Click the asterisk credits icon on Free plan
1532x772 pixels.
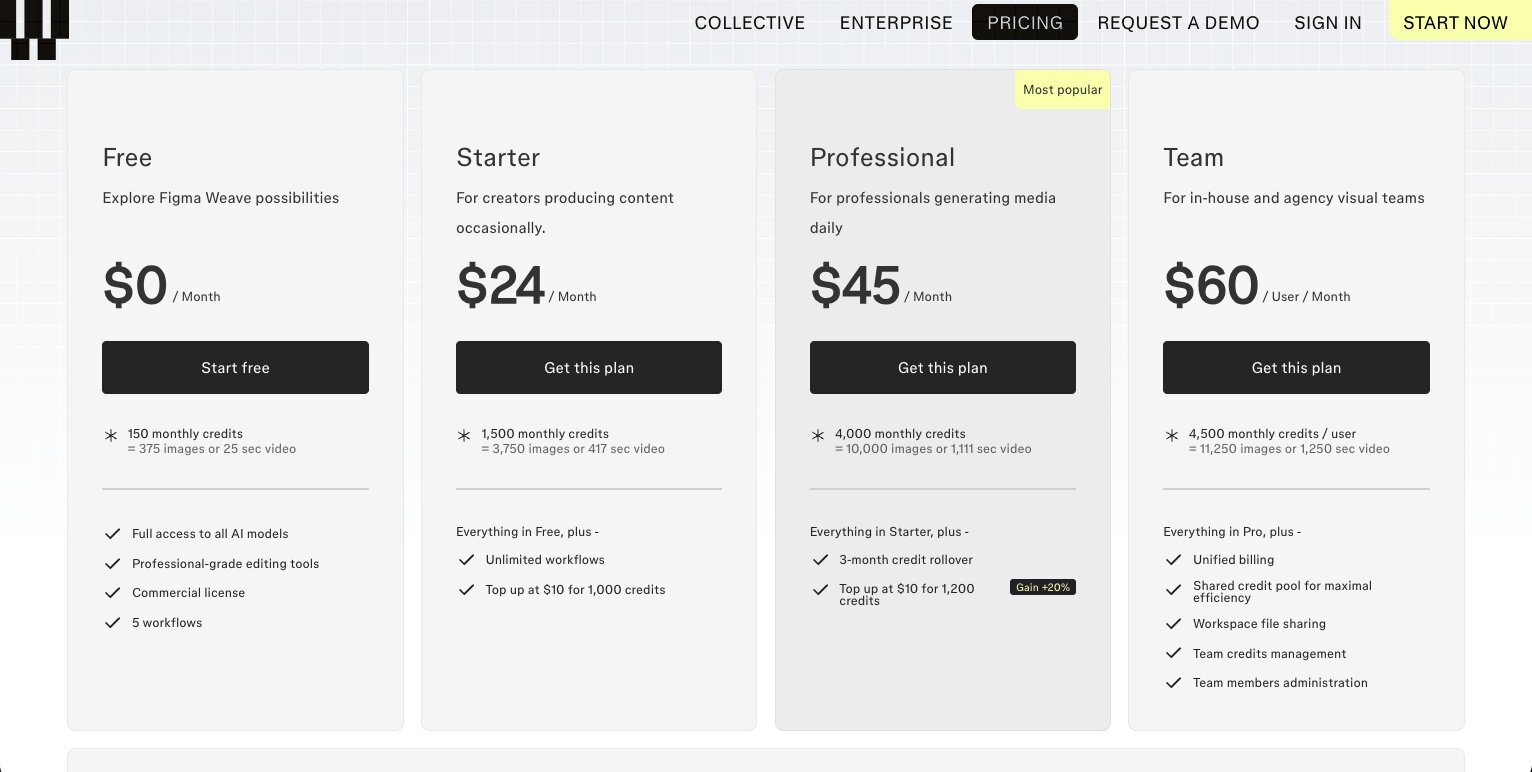110,436
